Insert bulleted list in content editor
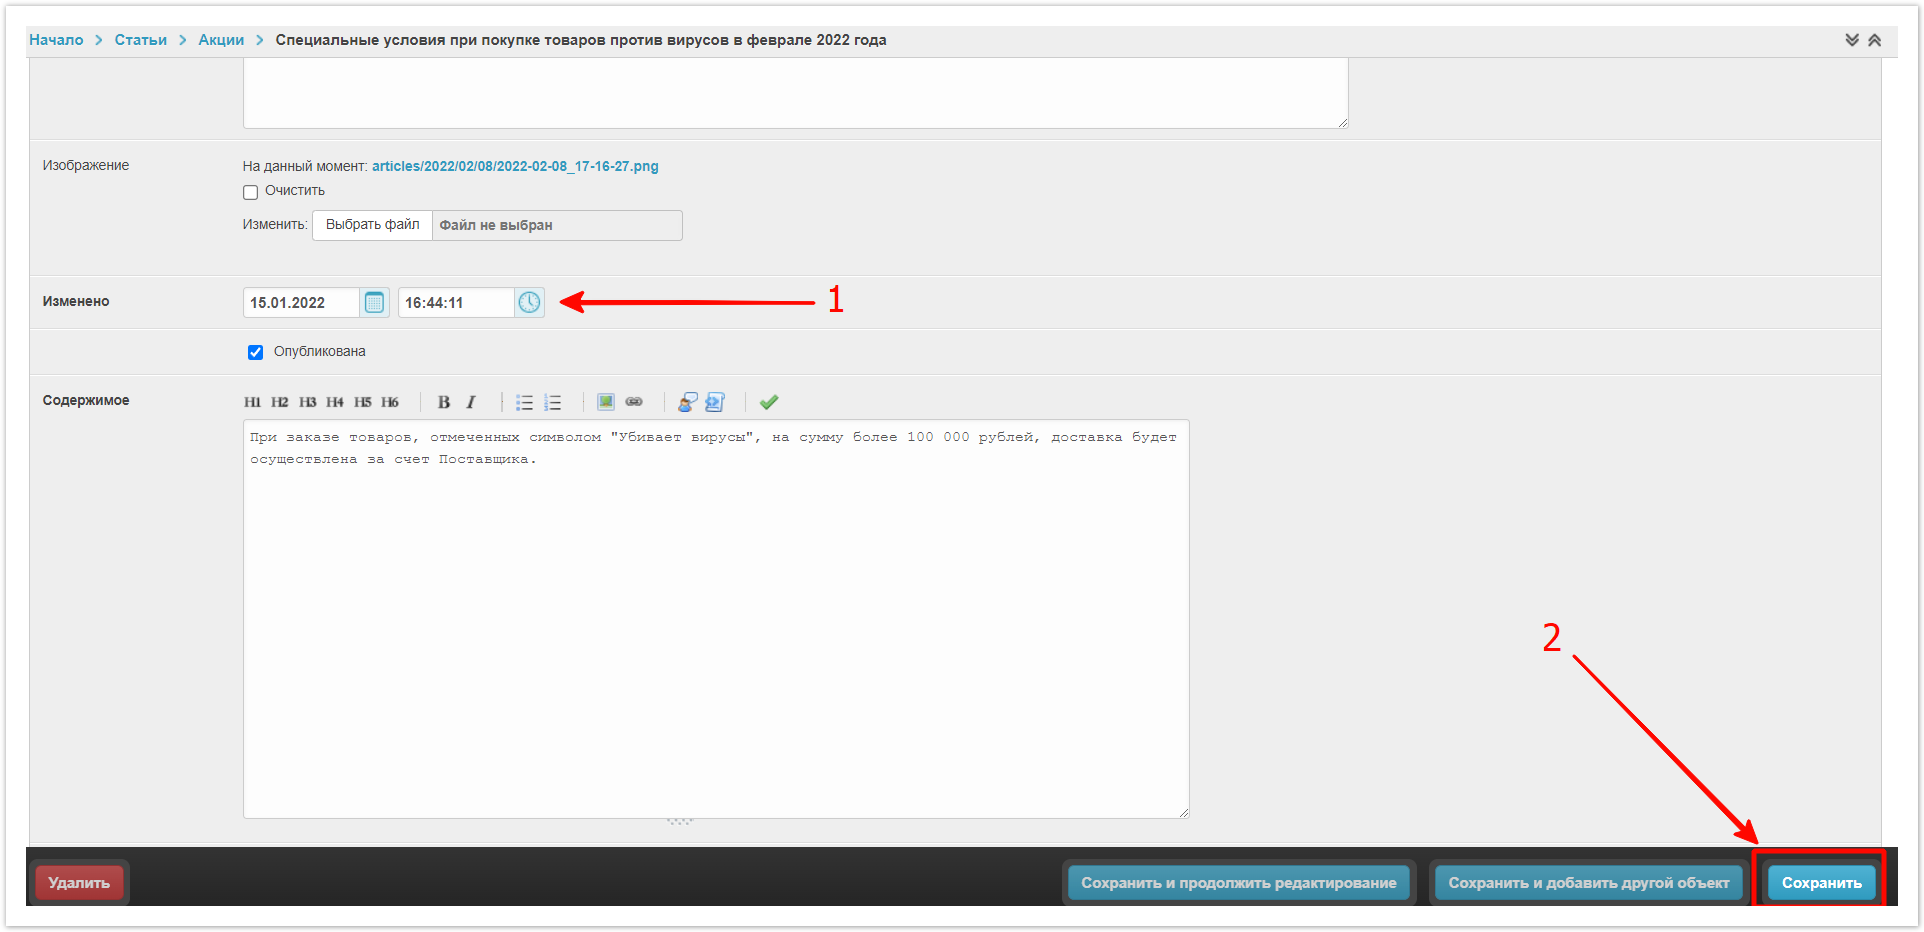 pyautogui.click(x=524, y=402)
